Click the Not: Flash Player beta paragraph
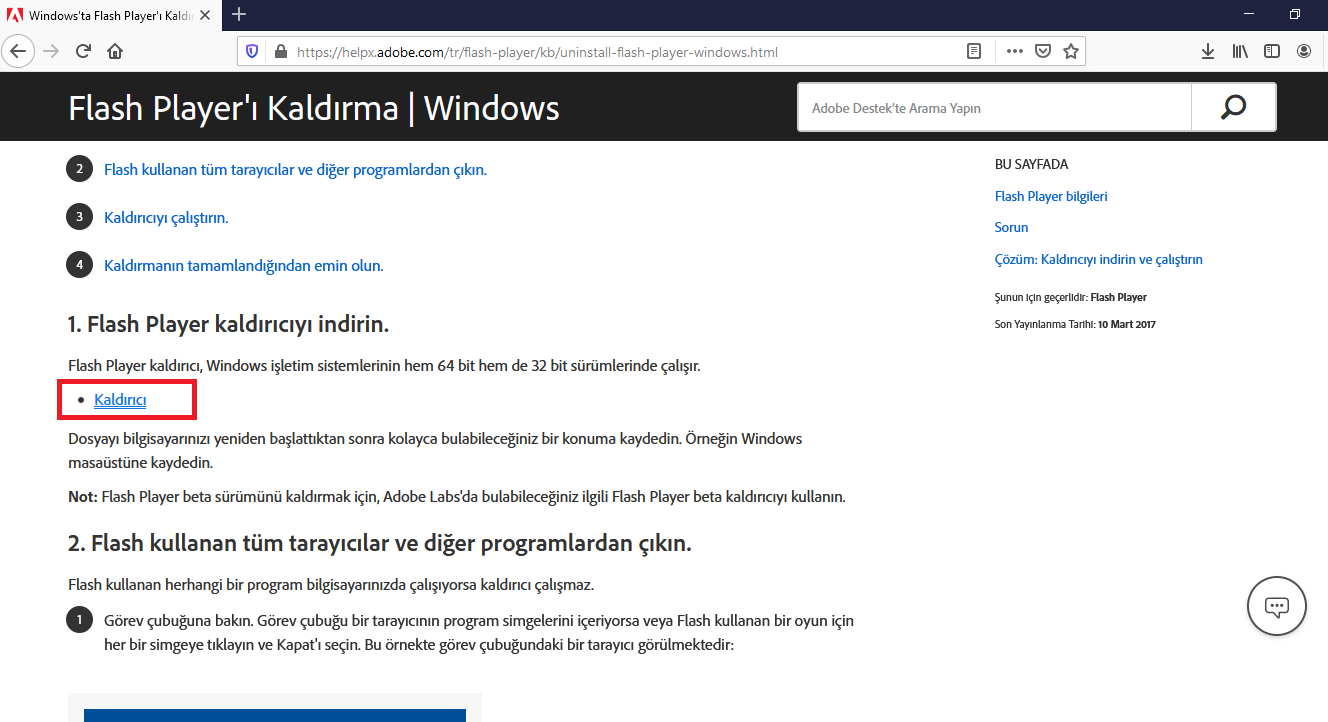 pyautogui.click(x=457, y=496)
